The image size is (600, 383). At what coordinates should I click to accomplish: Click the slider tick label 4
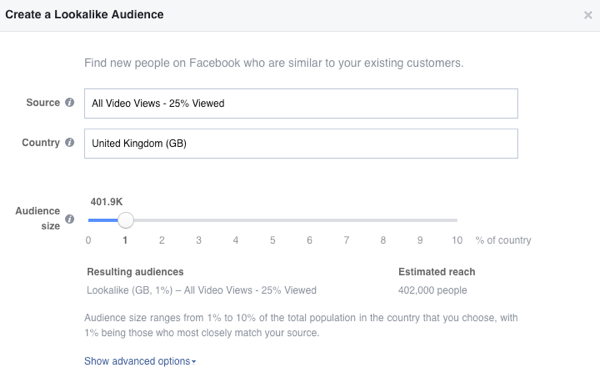(x=236, y=240)
